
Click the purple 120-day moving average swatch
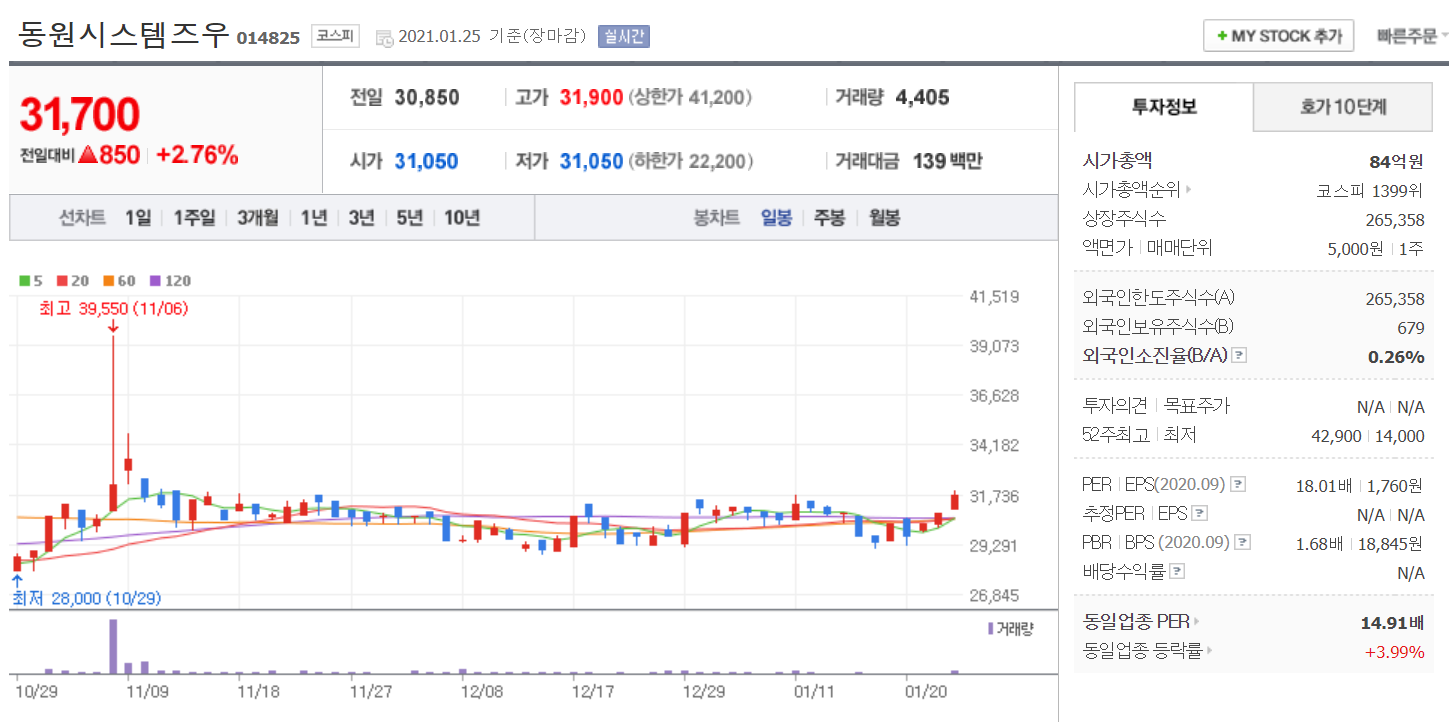point(154,281)
